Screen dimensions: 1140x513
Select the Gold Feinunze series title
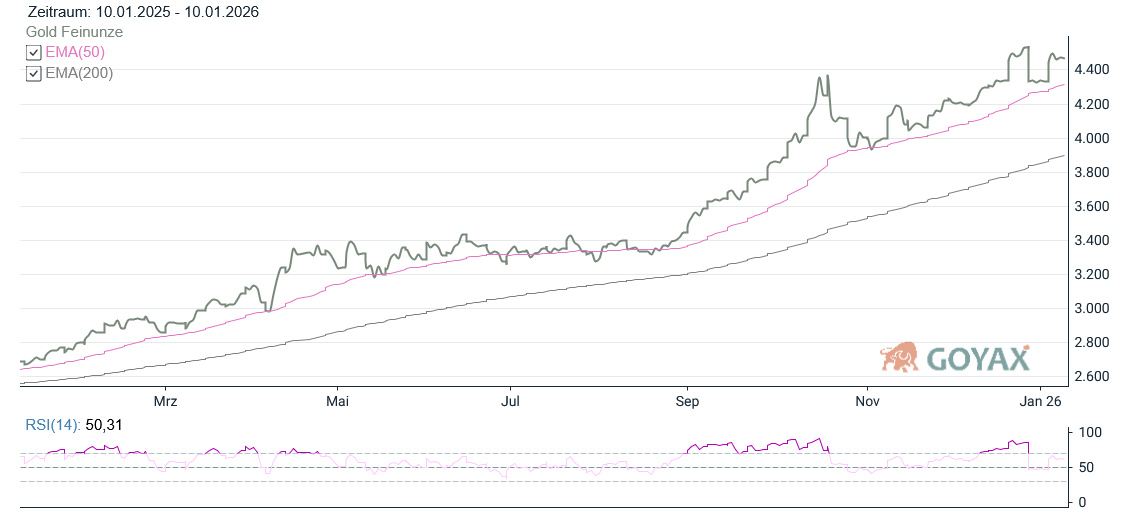pyautogui.click(x=75, y=32)
